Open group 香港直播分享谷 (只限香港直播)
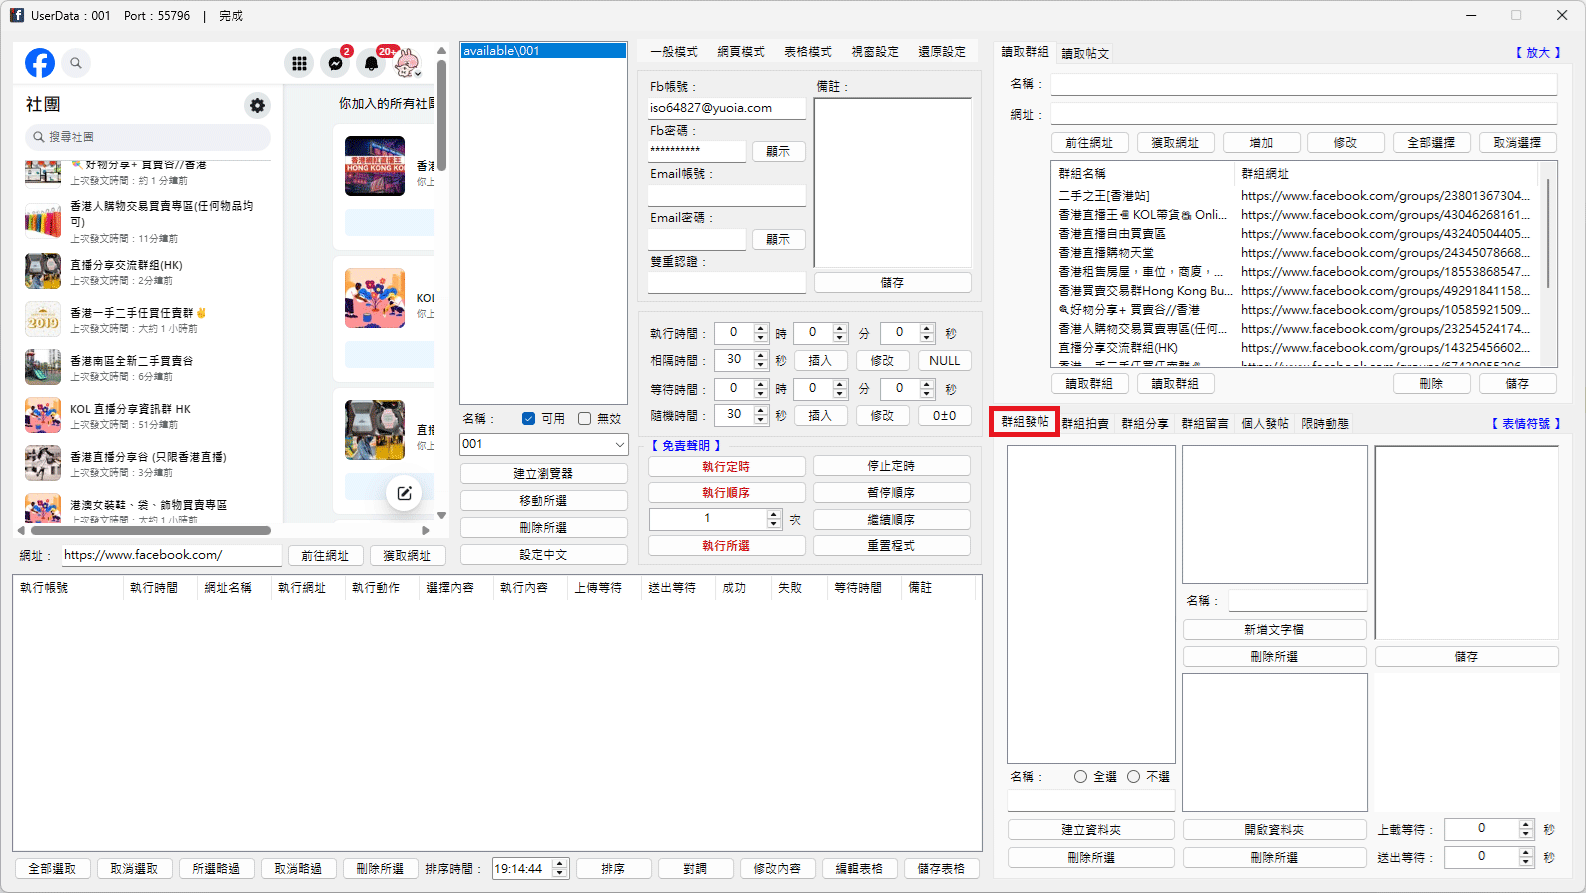Image resolution: width=1586 pixels, height=893 pixels. 148,463
